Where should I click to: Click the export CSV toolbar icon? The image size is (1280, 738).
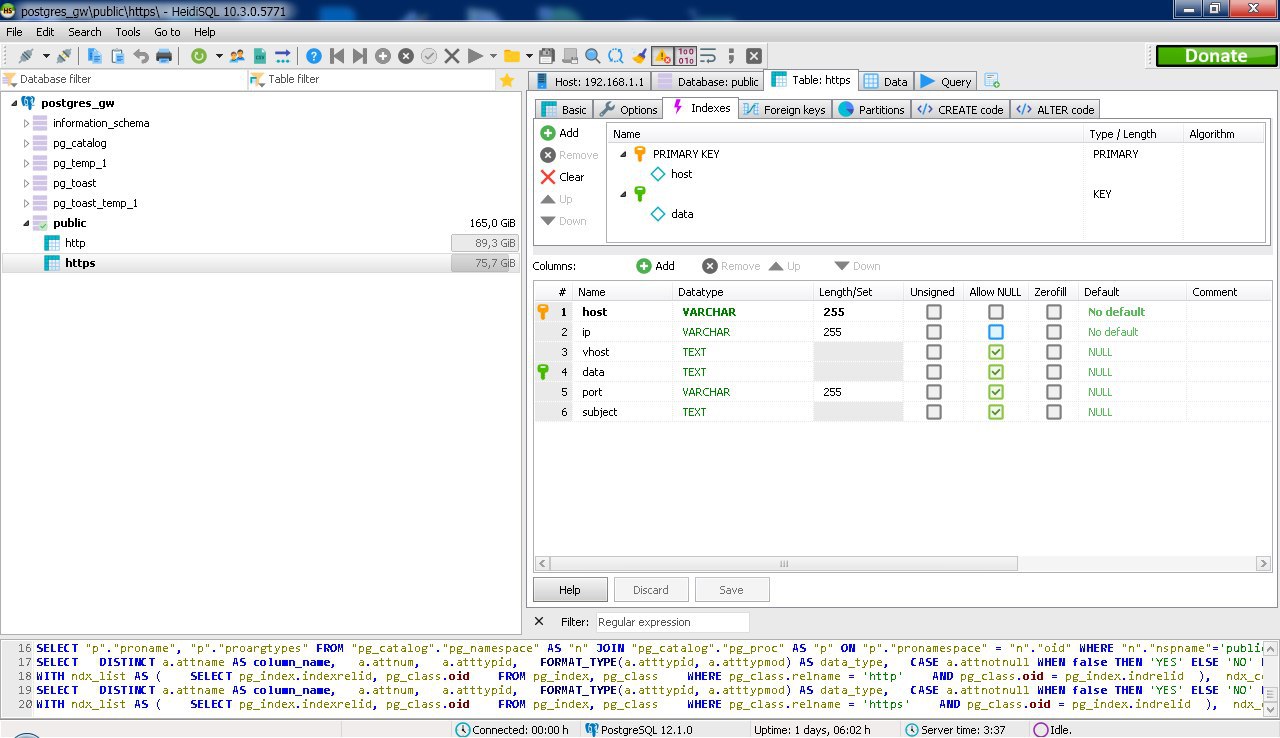(x=260, y=56)
